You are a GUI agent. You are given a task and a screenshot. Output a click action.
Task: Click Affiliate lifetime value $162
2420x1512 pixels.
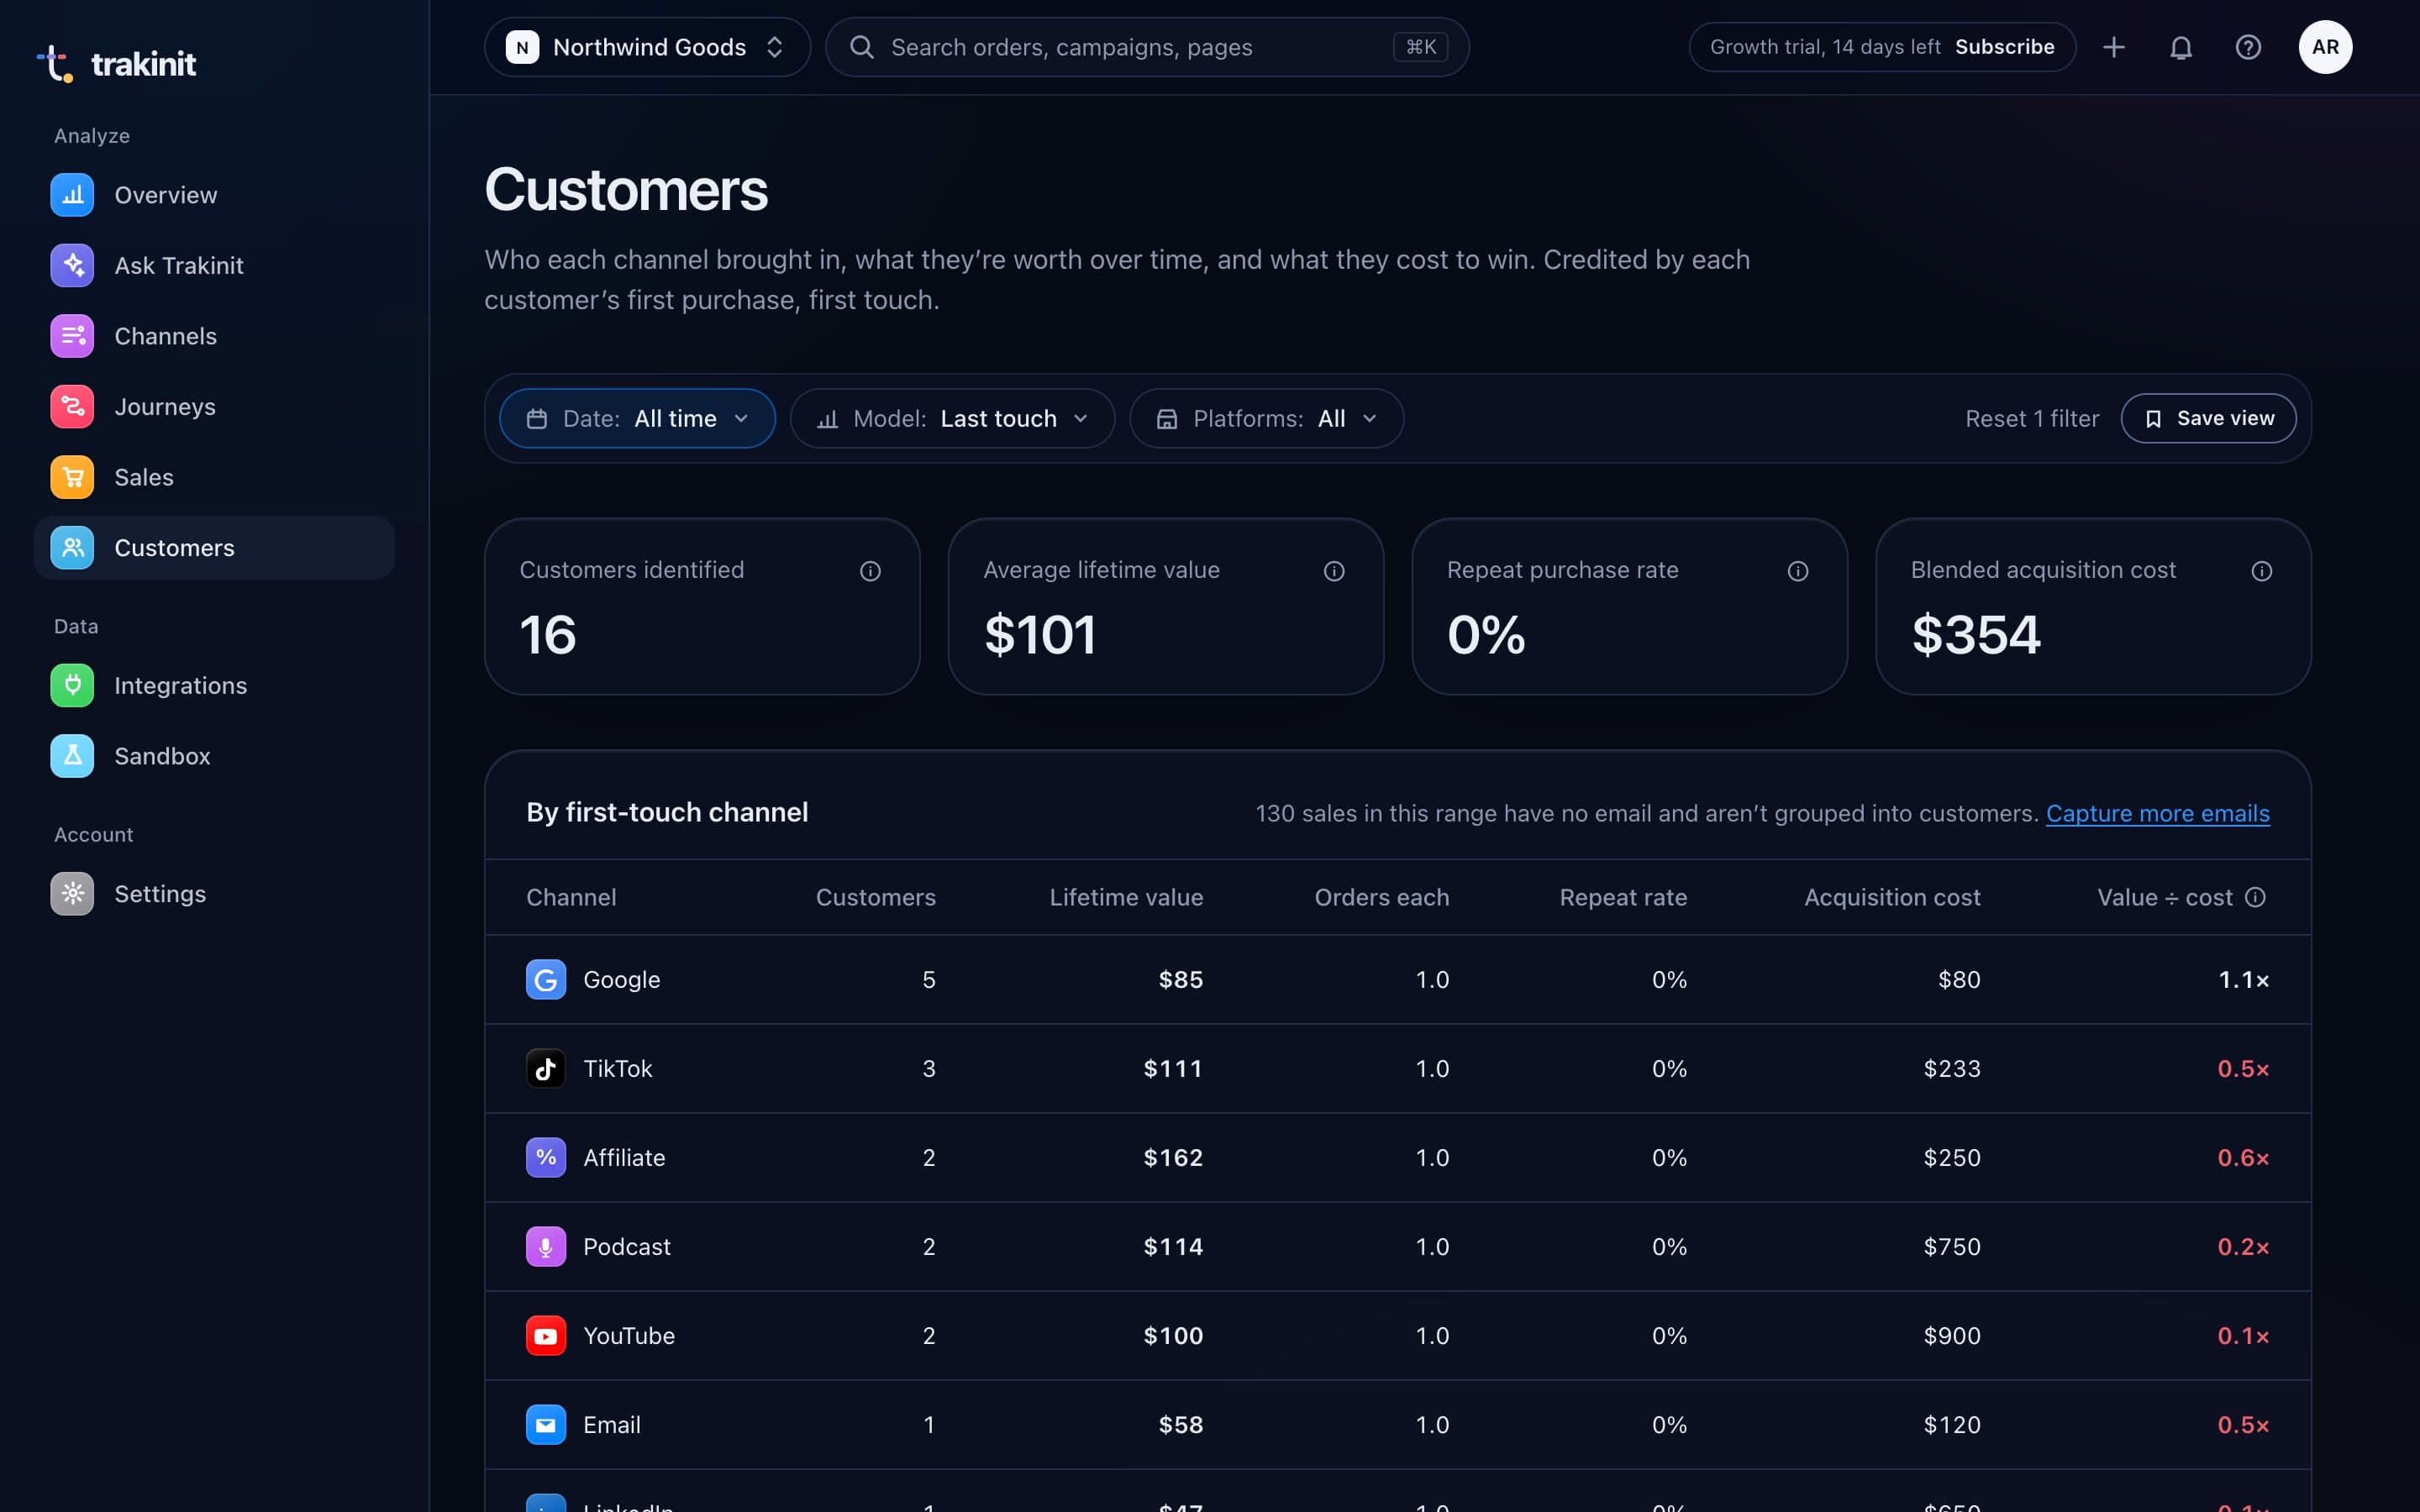1173,1157
